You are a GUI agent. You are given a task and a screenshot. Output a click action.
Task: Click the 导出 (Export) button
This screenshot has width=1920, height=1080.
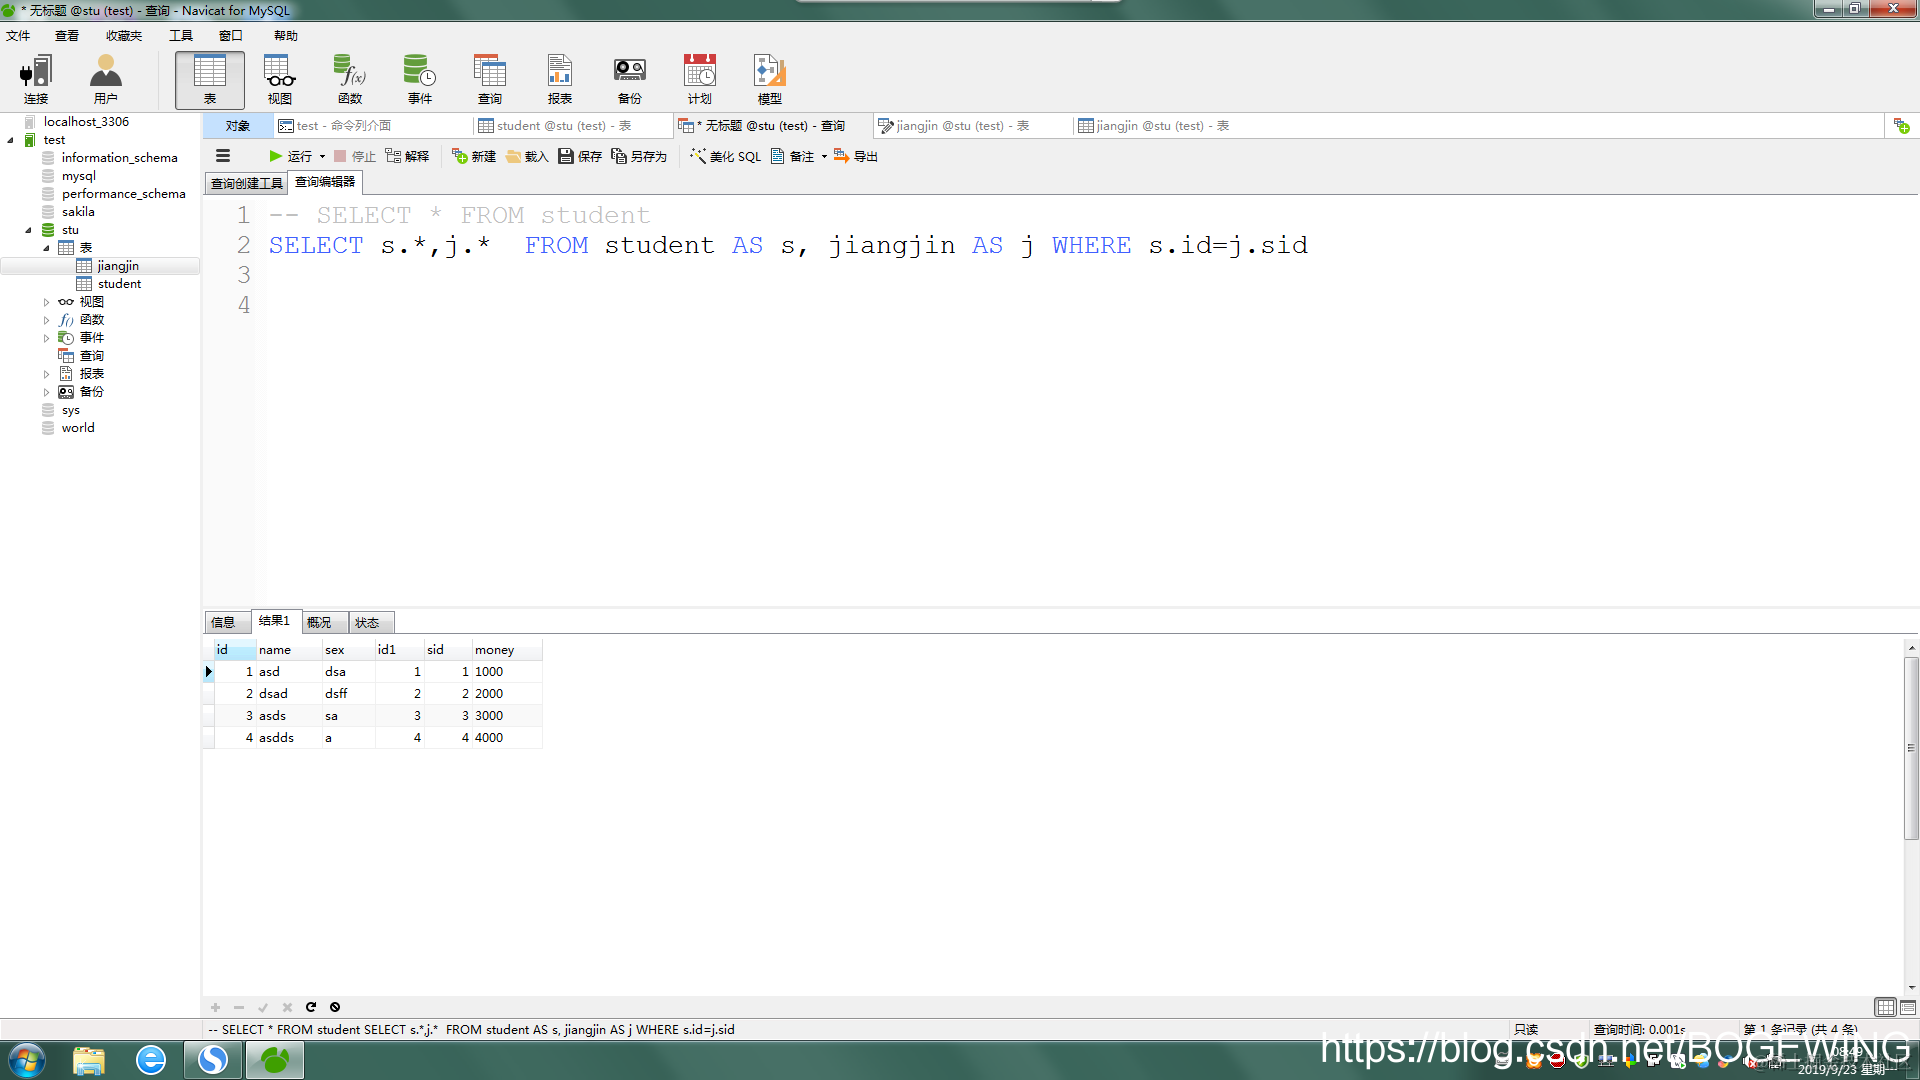click(856, 156)
